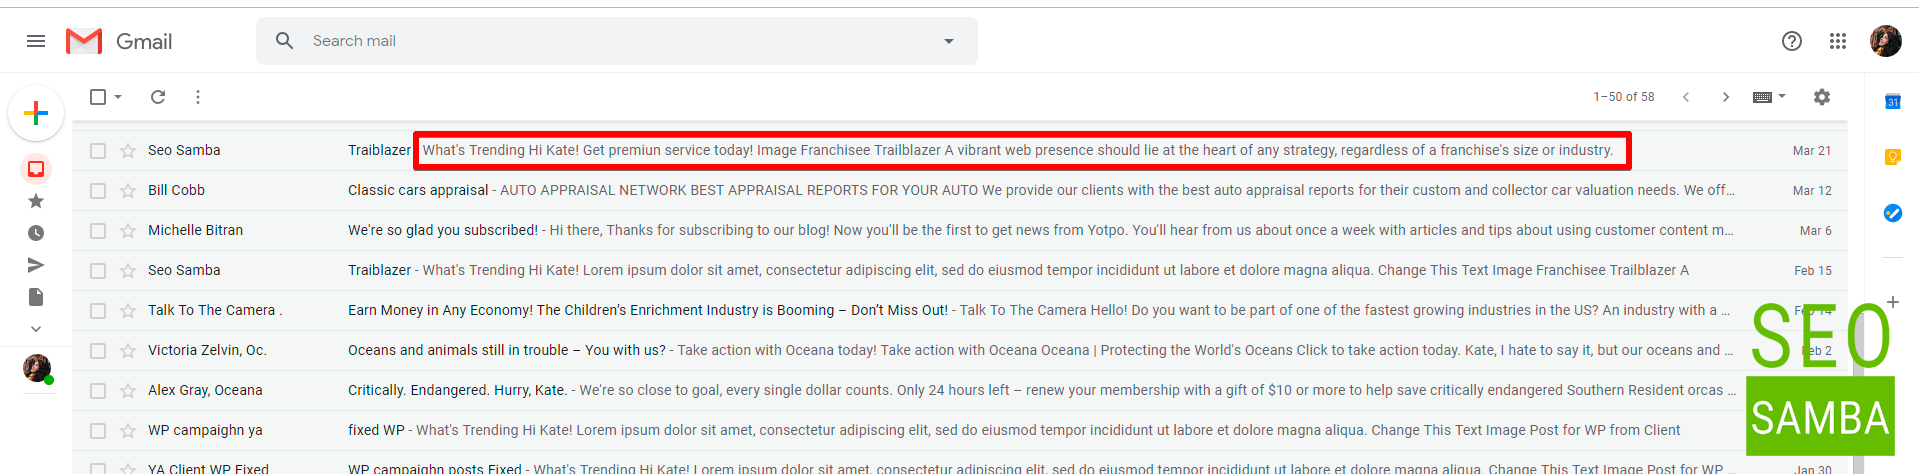Click the Hangouts profile avatar in sidebar
This screenshot has height=474, width=1919.
click(x=37, y=368)
